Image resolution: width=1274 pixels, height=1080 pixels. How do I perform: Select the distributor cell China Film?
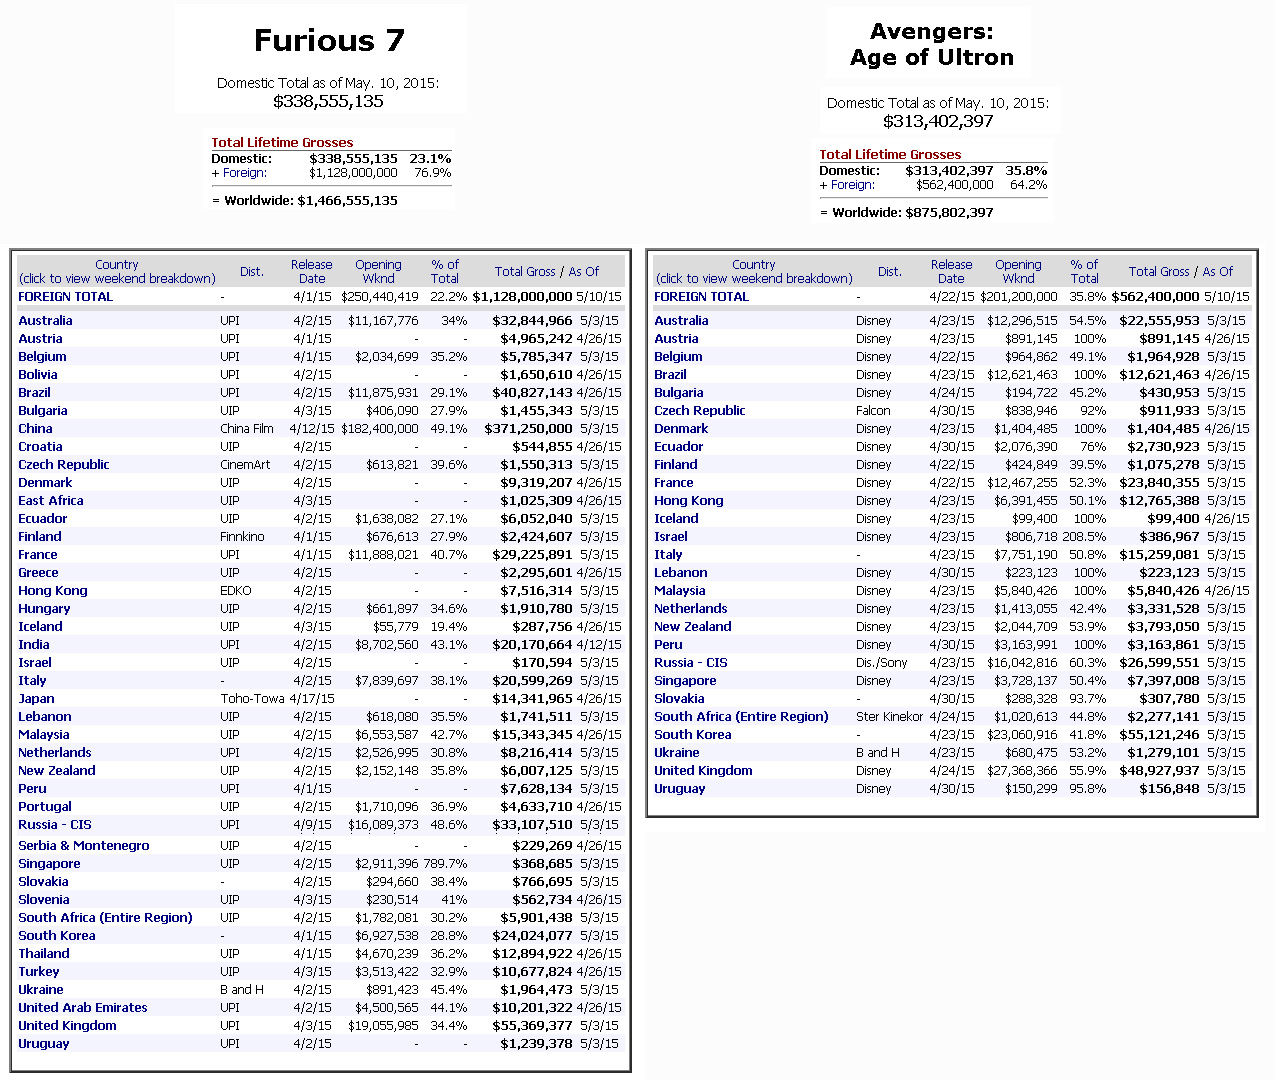(x=247, y=429)
